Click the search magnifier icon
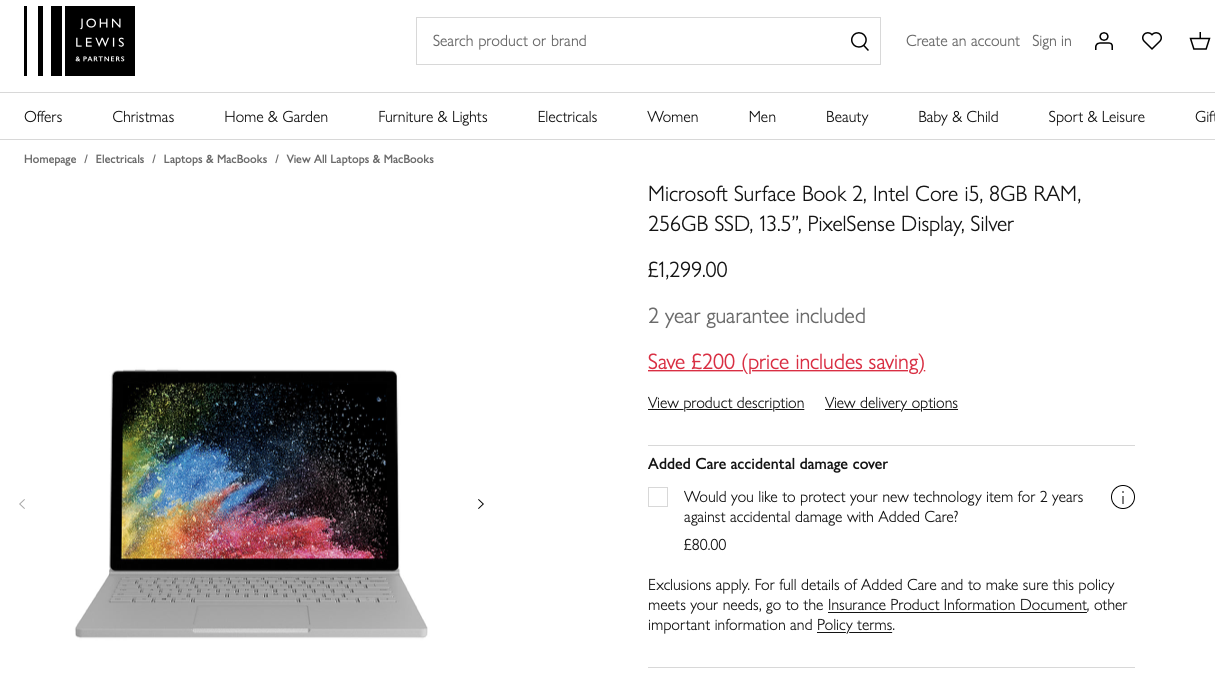This screenshot has height=677, width=1215. pyautogui.click(x=859, y=41)
